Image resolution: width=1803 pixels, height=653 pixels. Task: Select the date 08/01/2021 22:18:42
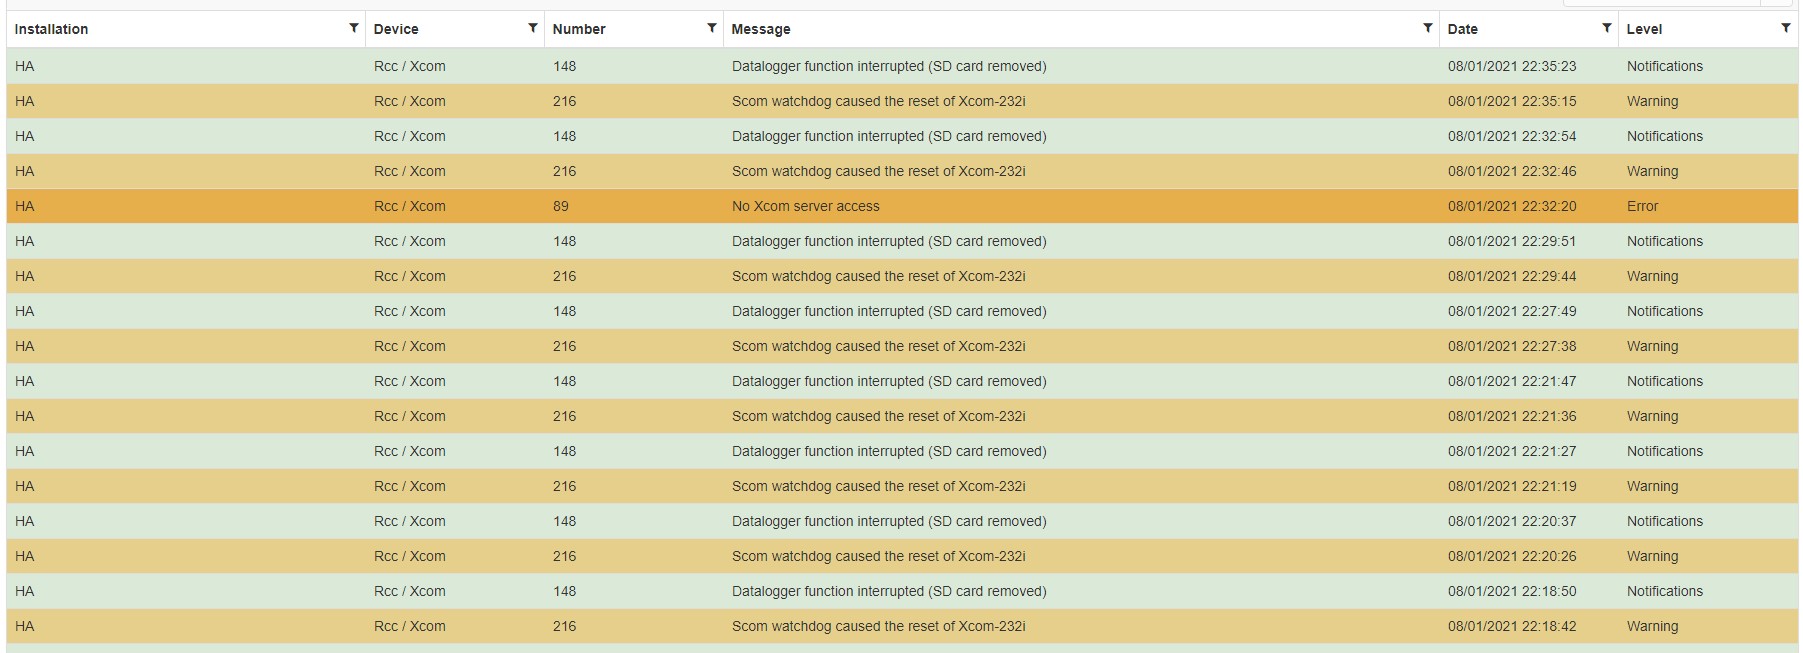(x=1511, y=626)
